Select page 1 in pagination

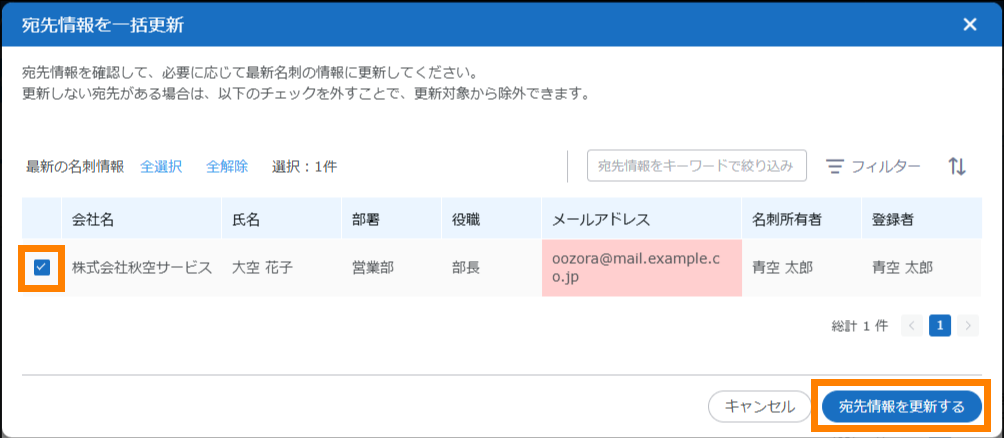click(939, 325)
